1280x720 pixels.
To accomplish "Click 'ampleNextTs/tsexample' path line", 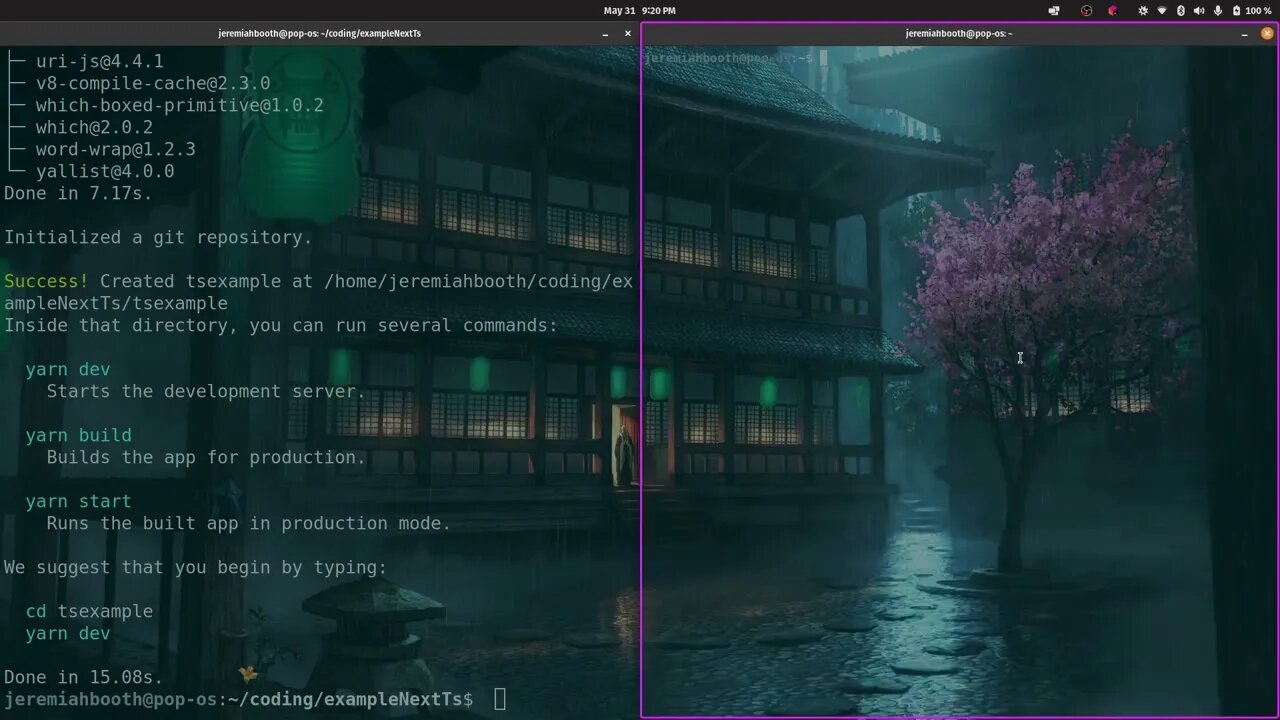I will [x=116, y=303].
